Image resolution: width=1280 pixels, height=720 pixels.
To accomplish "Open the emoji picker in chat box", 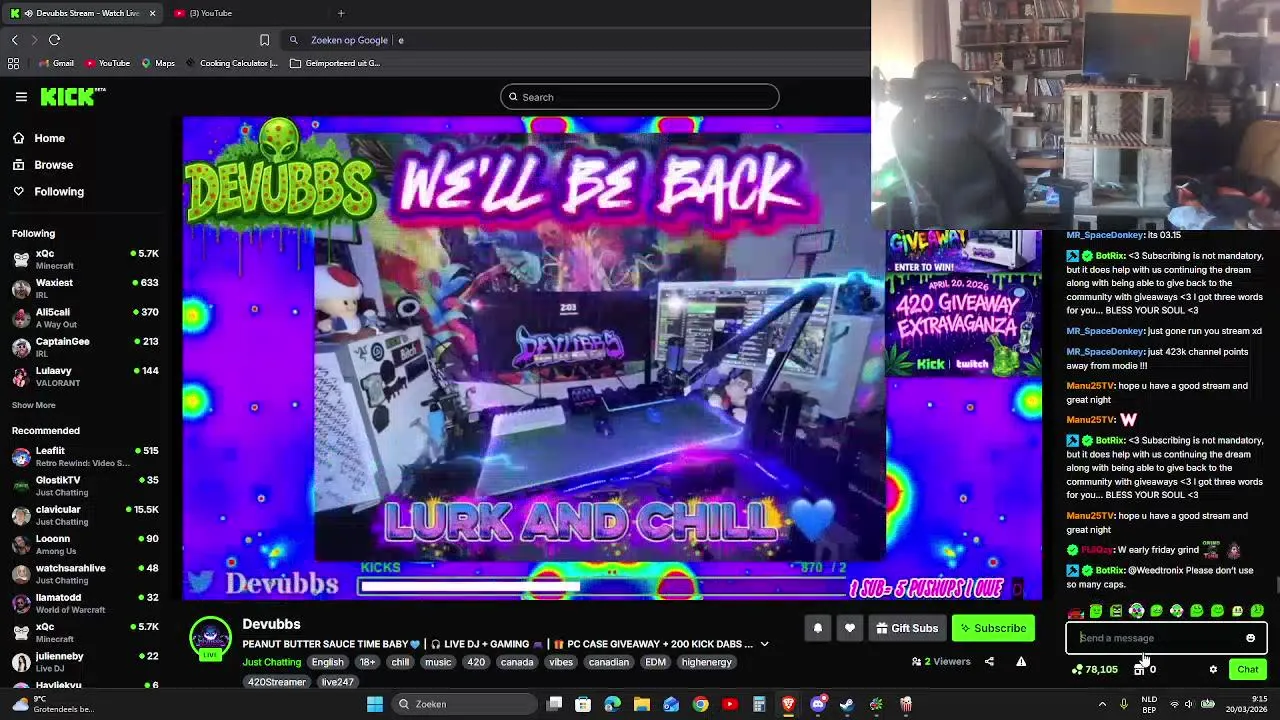I will pos(1250,638).
